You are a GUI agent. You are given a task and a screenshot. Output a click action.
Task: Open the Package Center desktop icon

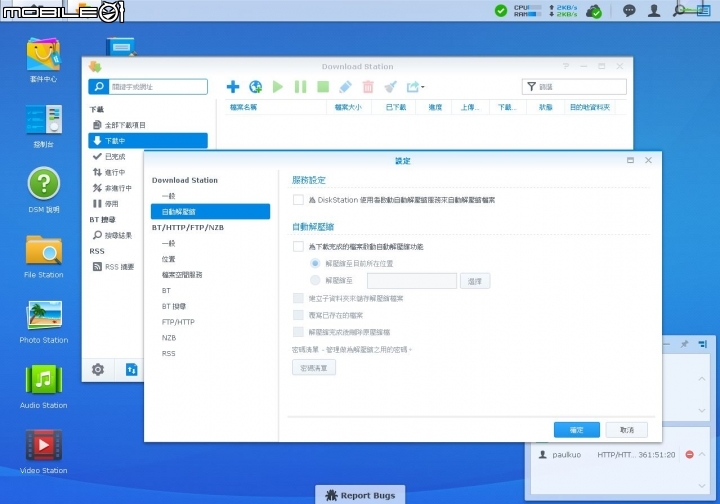(43, 54)
